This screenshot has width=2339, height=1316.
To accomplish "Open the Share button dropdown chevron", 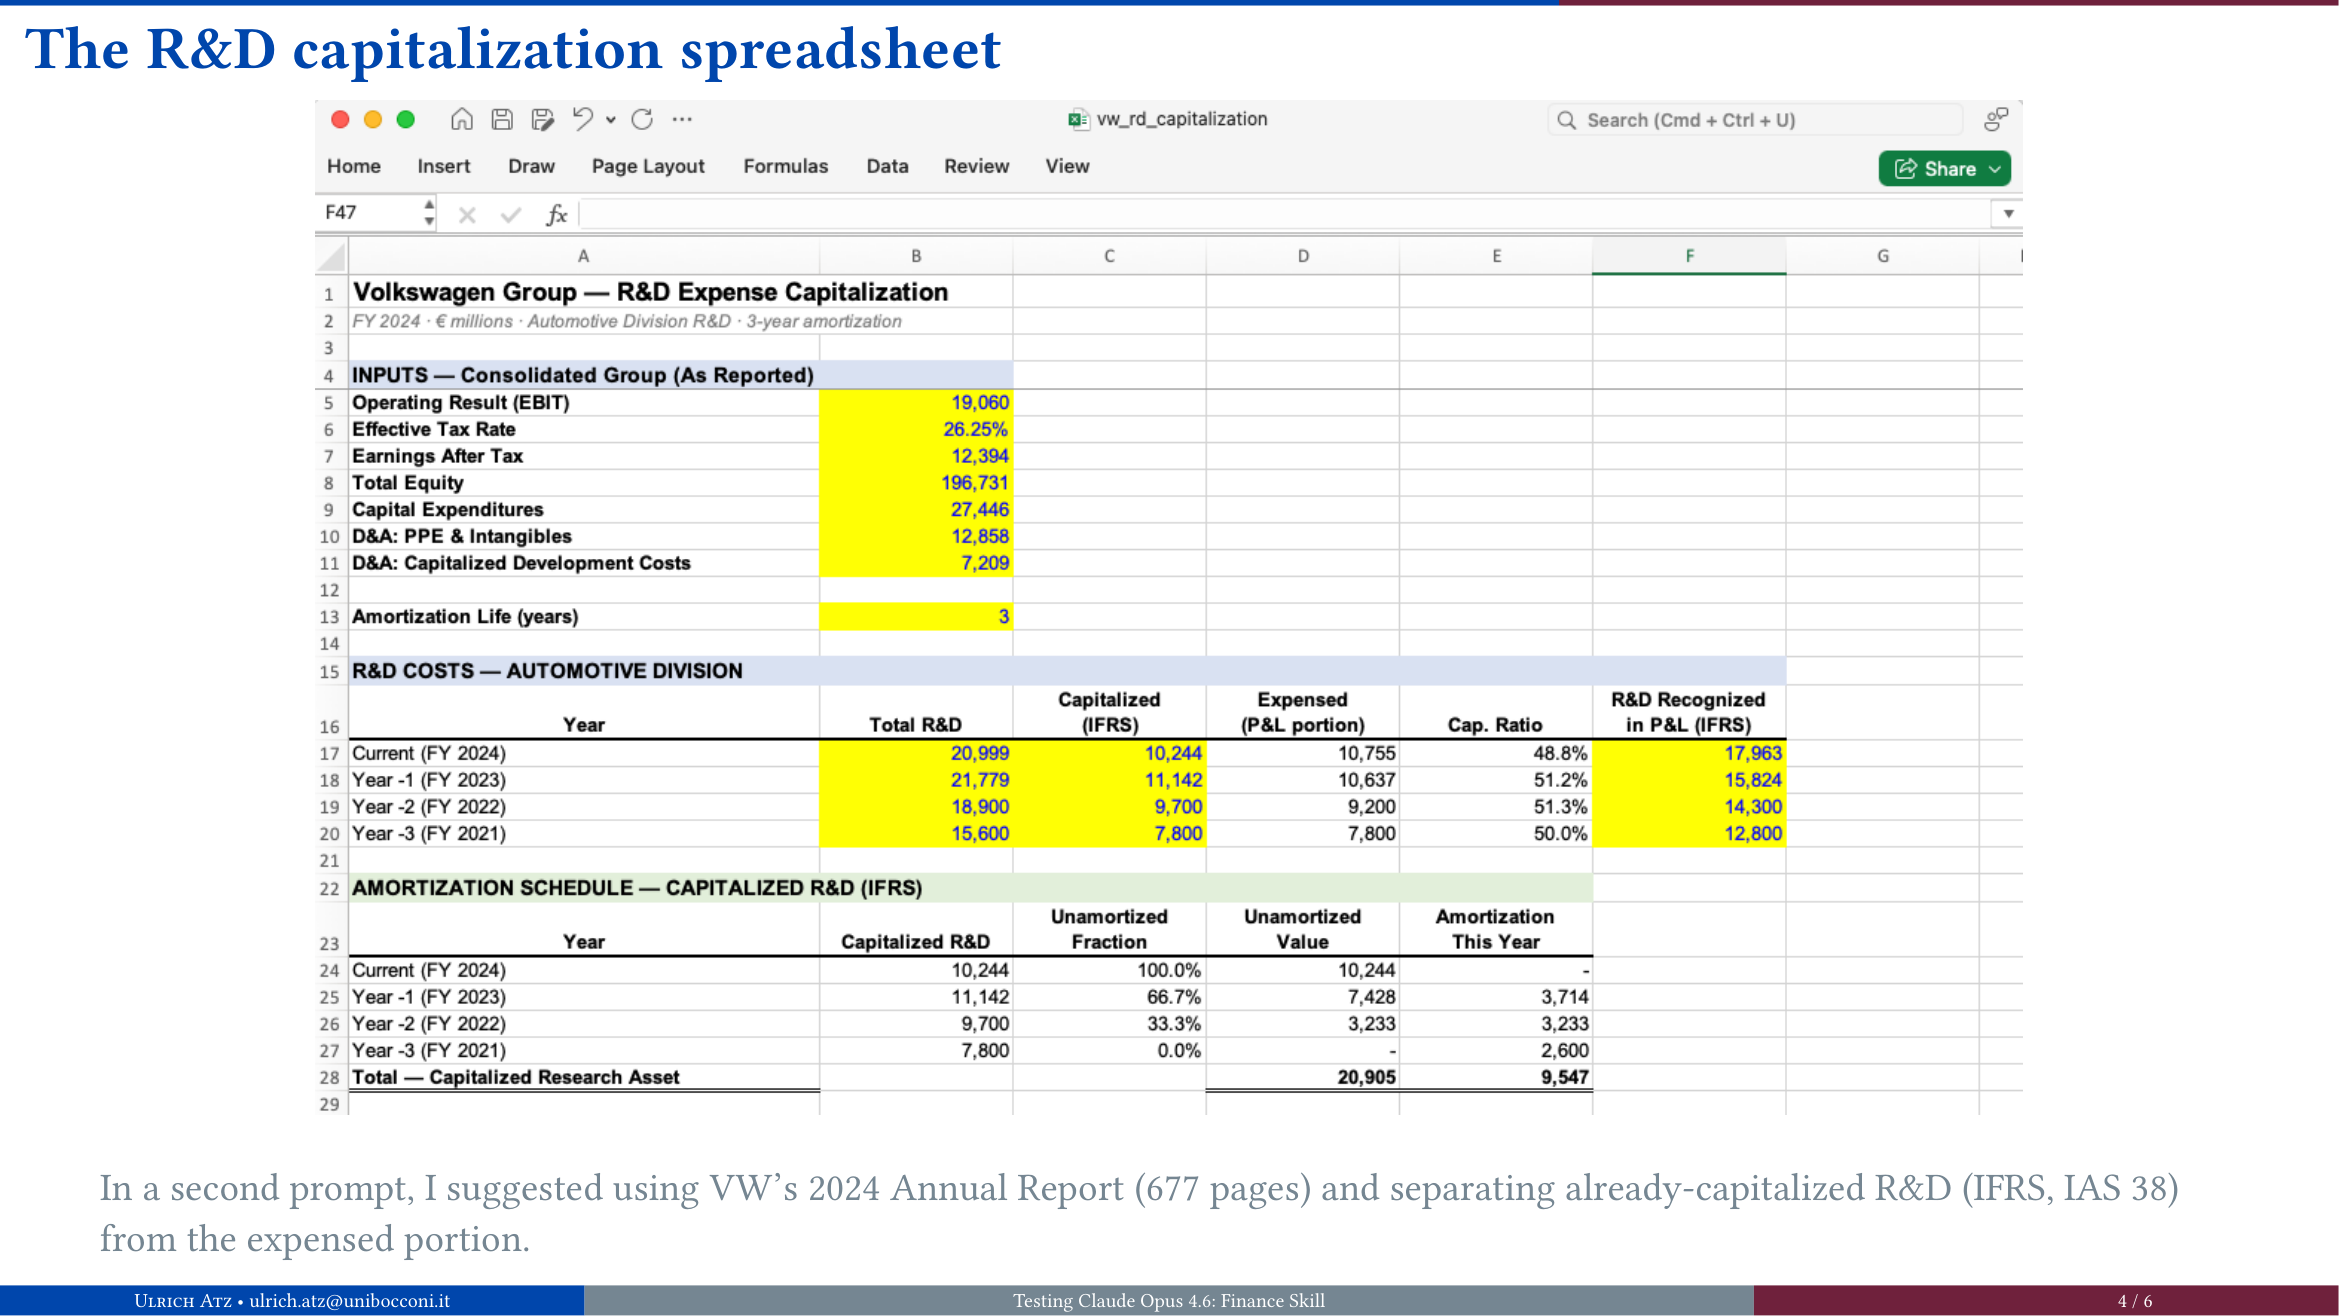I will coord(1992,168).
